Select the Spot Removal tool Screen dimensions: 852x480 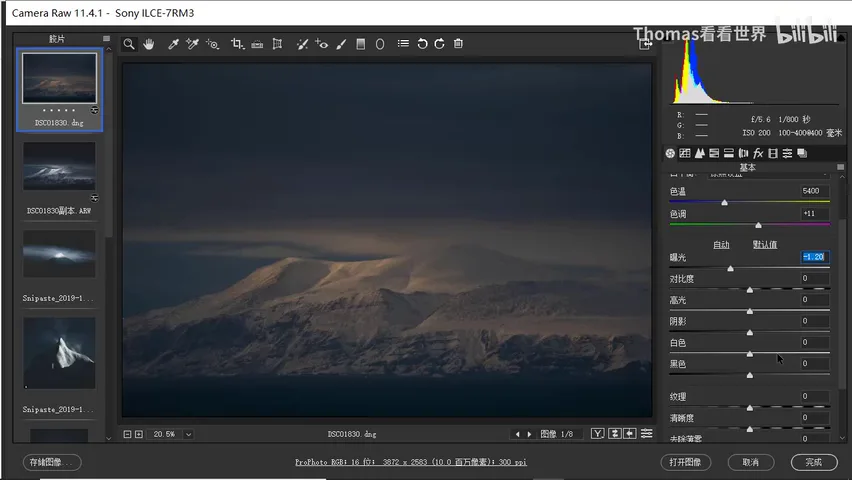coord(302,44)
